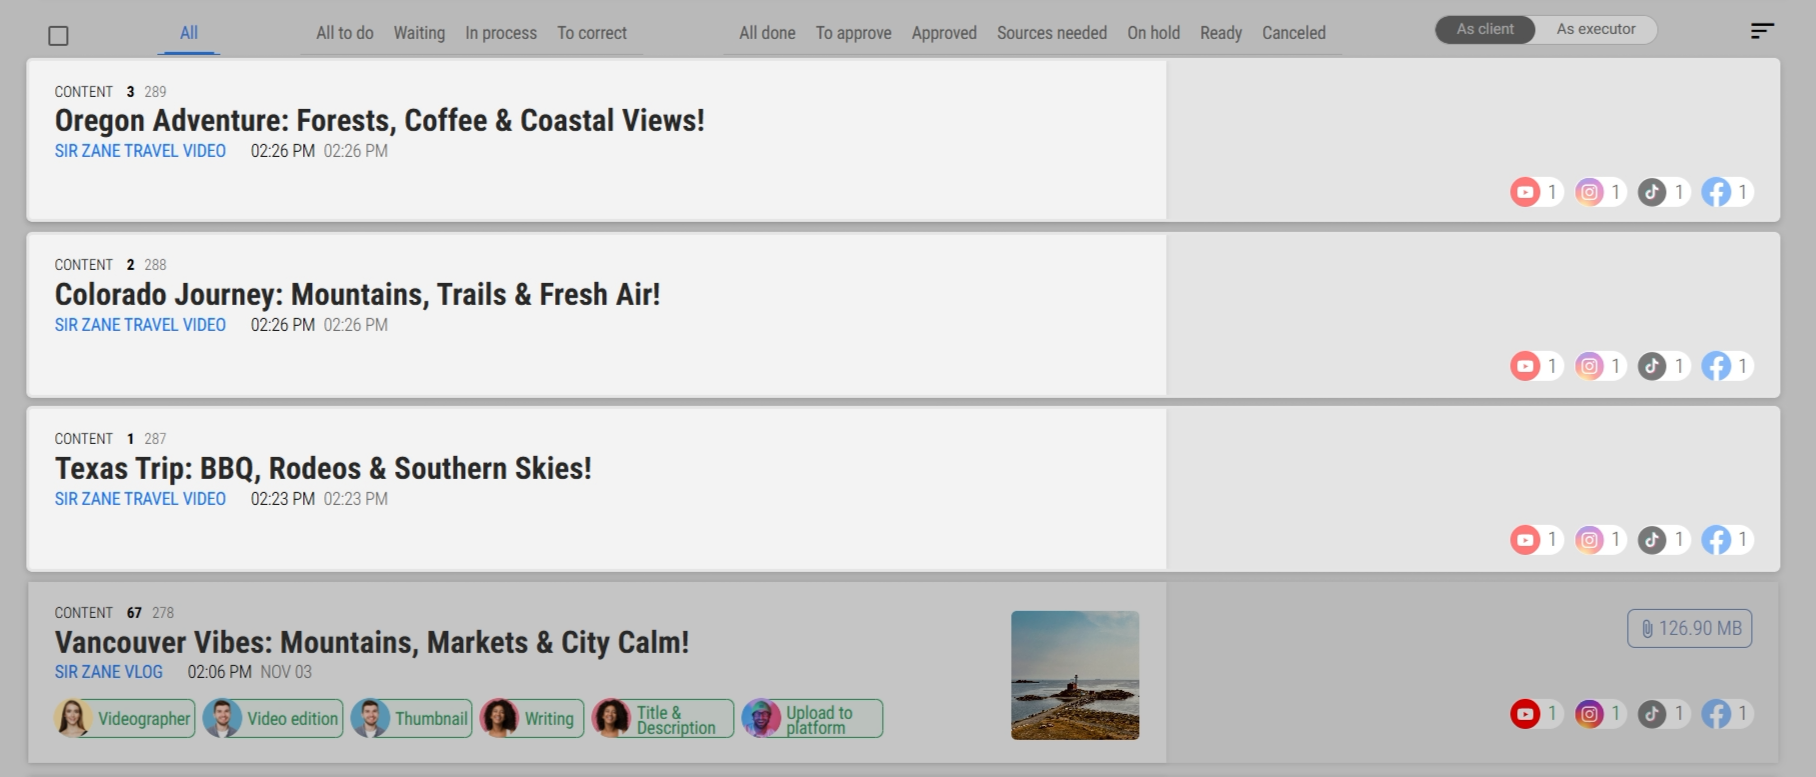Screen dimensions: 1816x777
Task: Click Facebook icon on Oregon Adventure card
Action: click(x=1717, y=192)
